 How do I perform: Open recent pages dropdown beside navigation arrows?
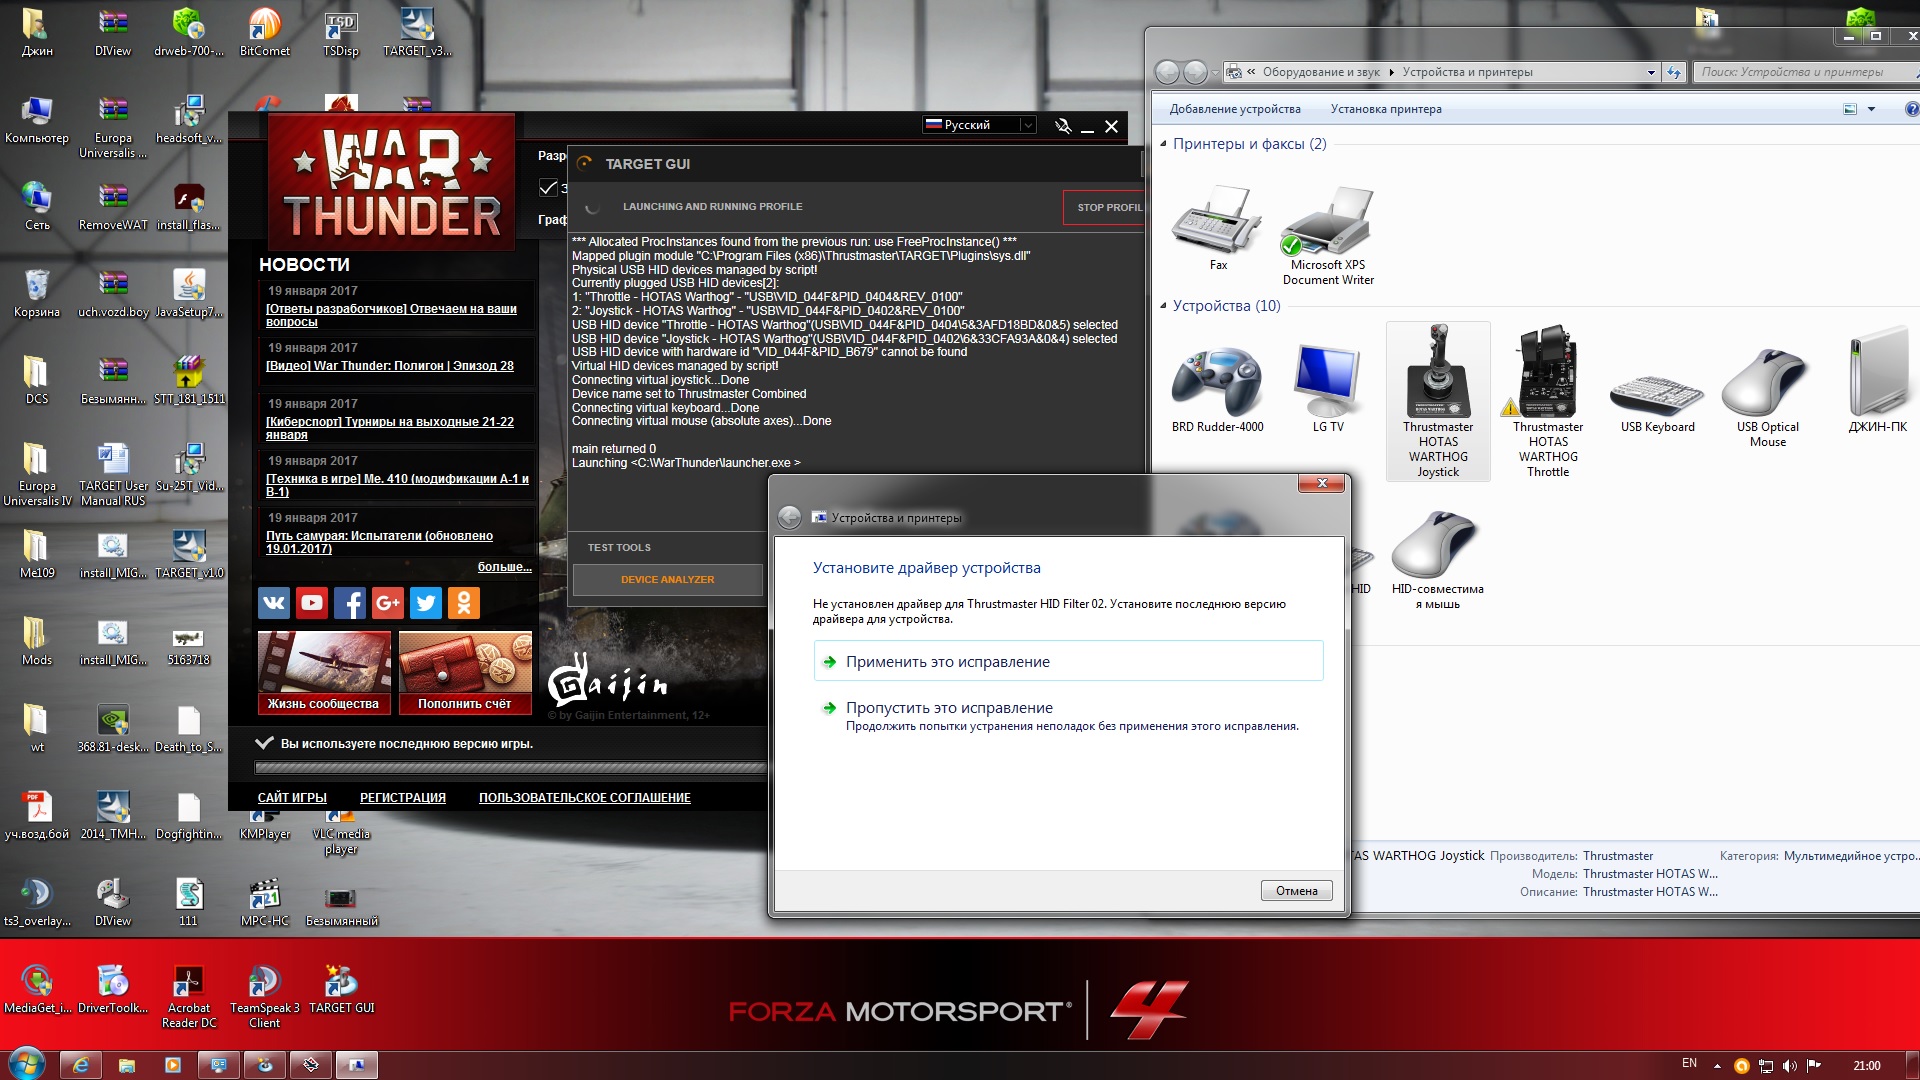click(1215, 72)
